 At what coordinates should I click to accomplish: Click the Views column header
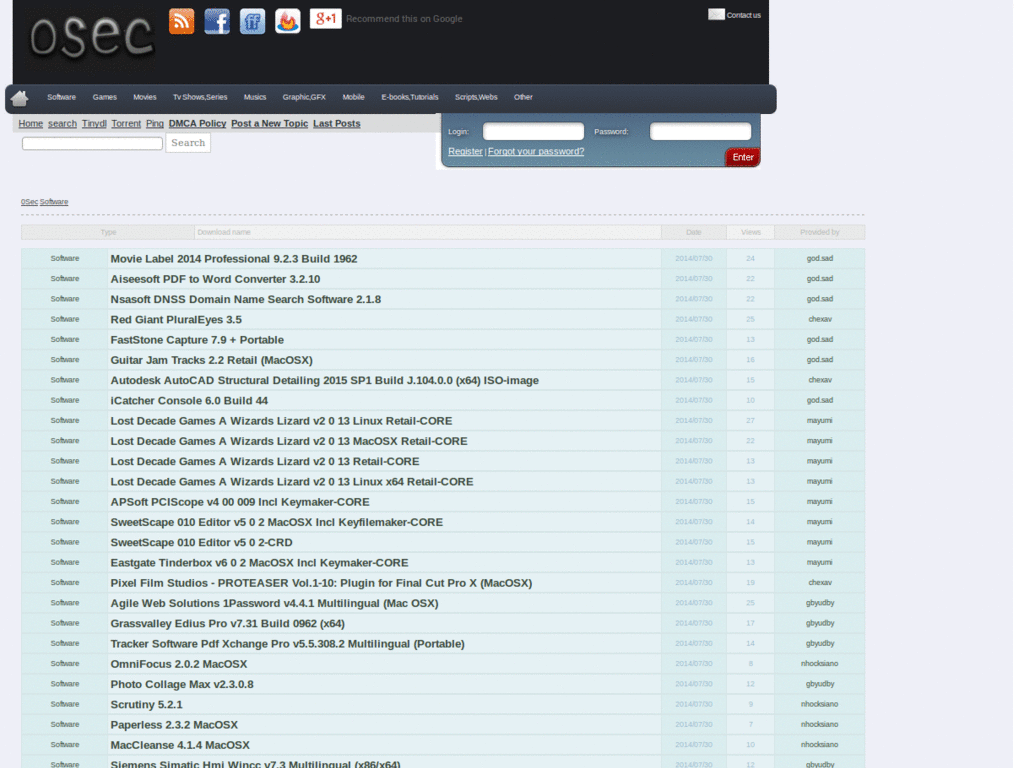750,232
